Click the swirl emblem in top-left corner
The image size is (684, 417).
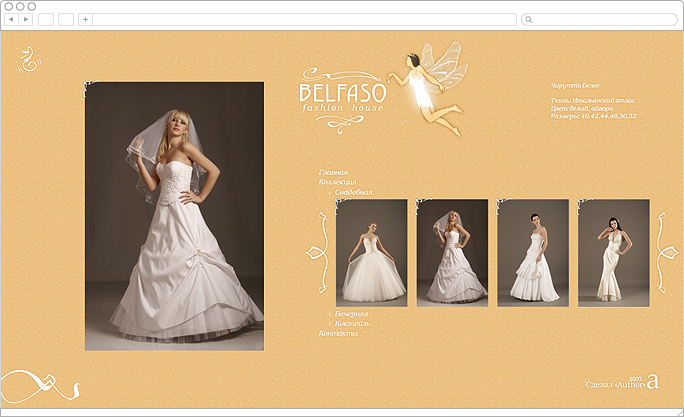coord(29,59)
